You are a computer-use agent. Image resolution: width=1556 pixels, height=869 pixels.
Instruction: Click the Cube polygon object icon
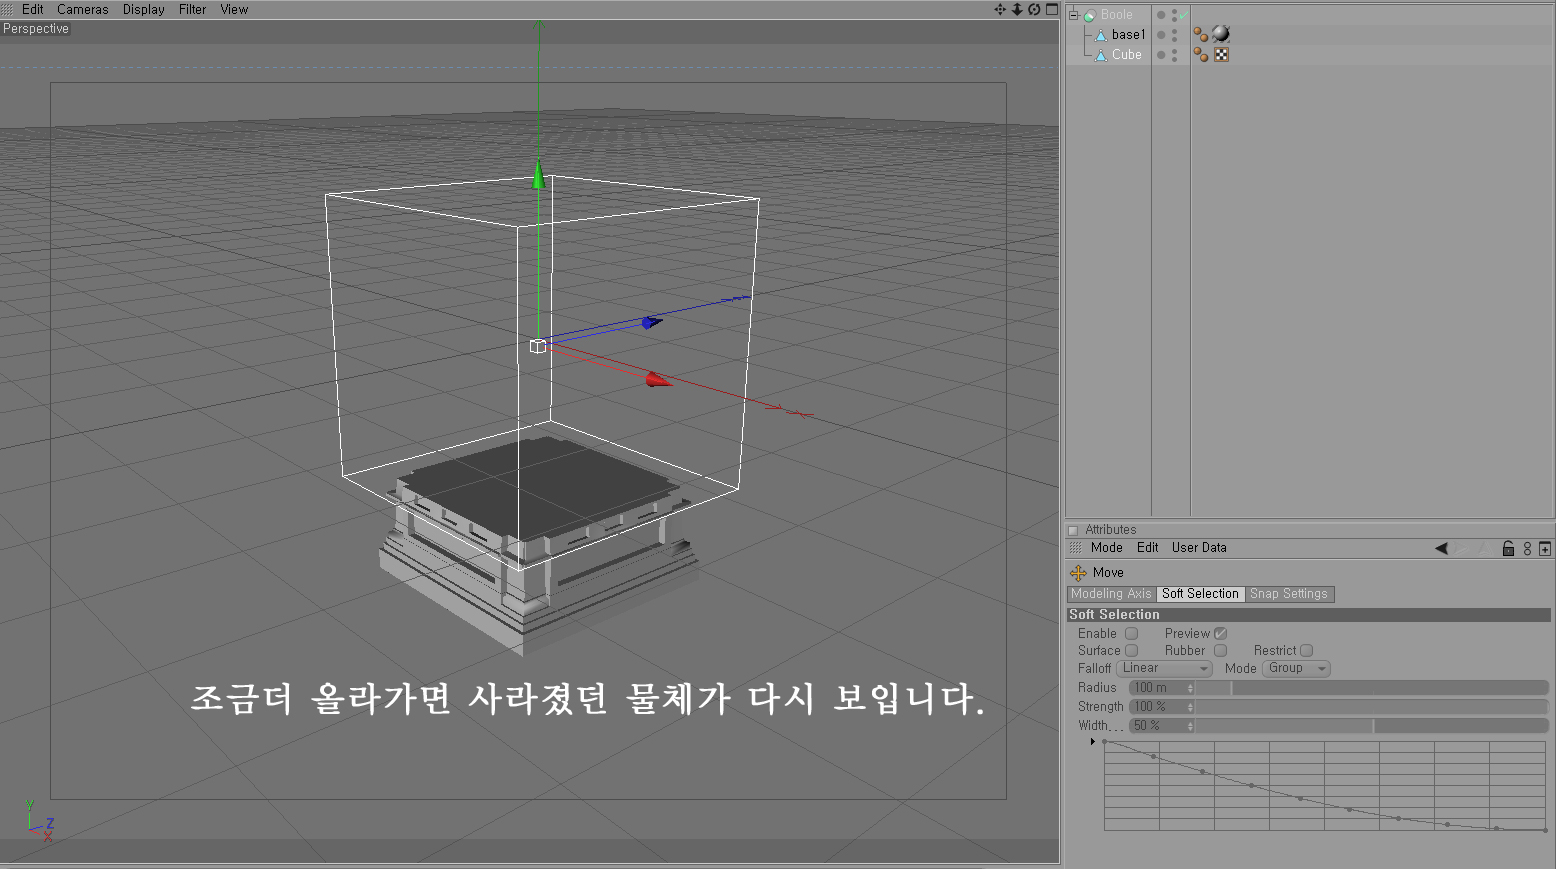[1101, 55]
